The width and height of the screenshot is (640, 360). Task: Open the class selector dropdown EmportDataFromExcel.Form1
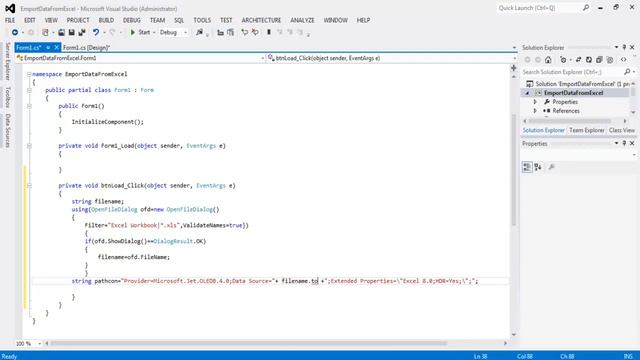[140, 58]
